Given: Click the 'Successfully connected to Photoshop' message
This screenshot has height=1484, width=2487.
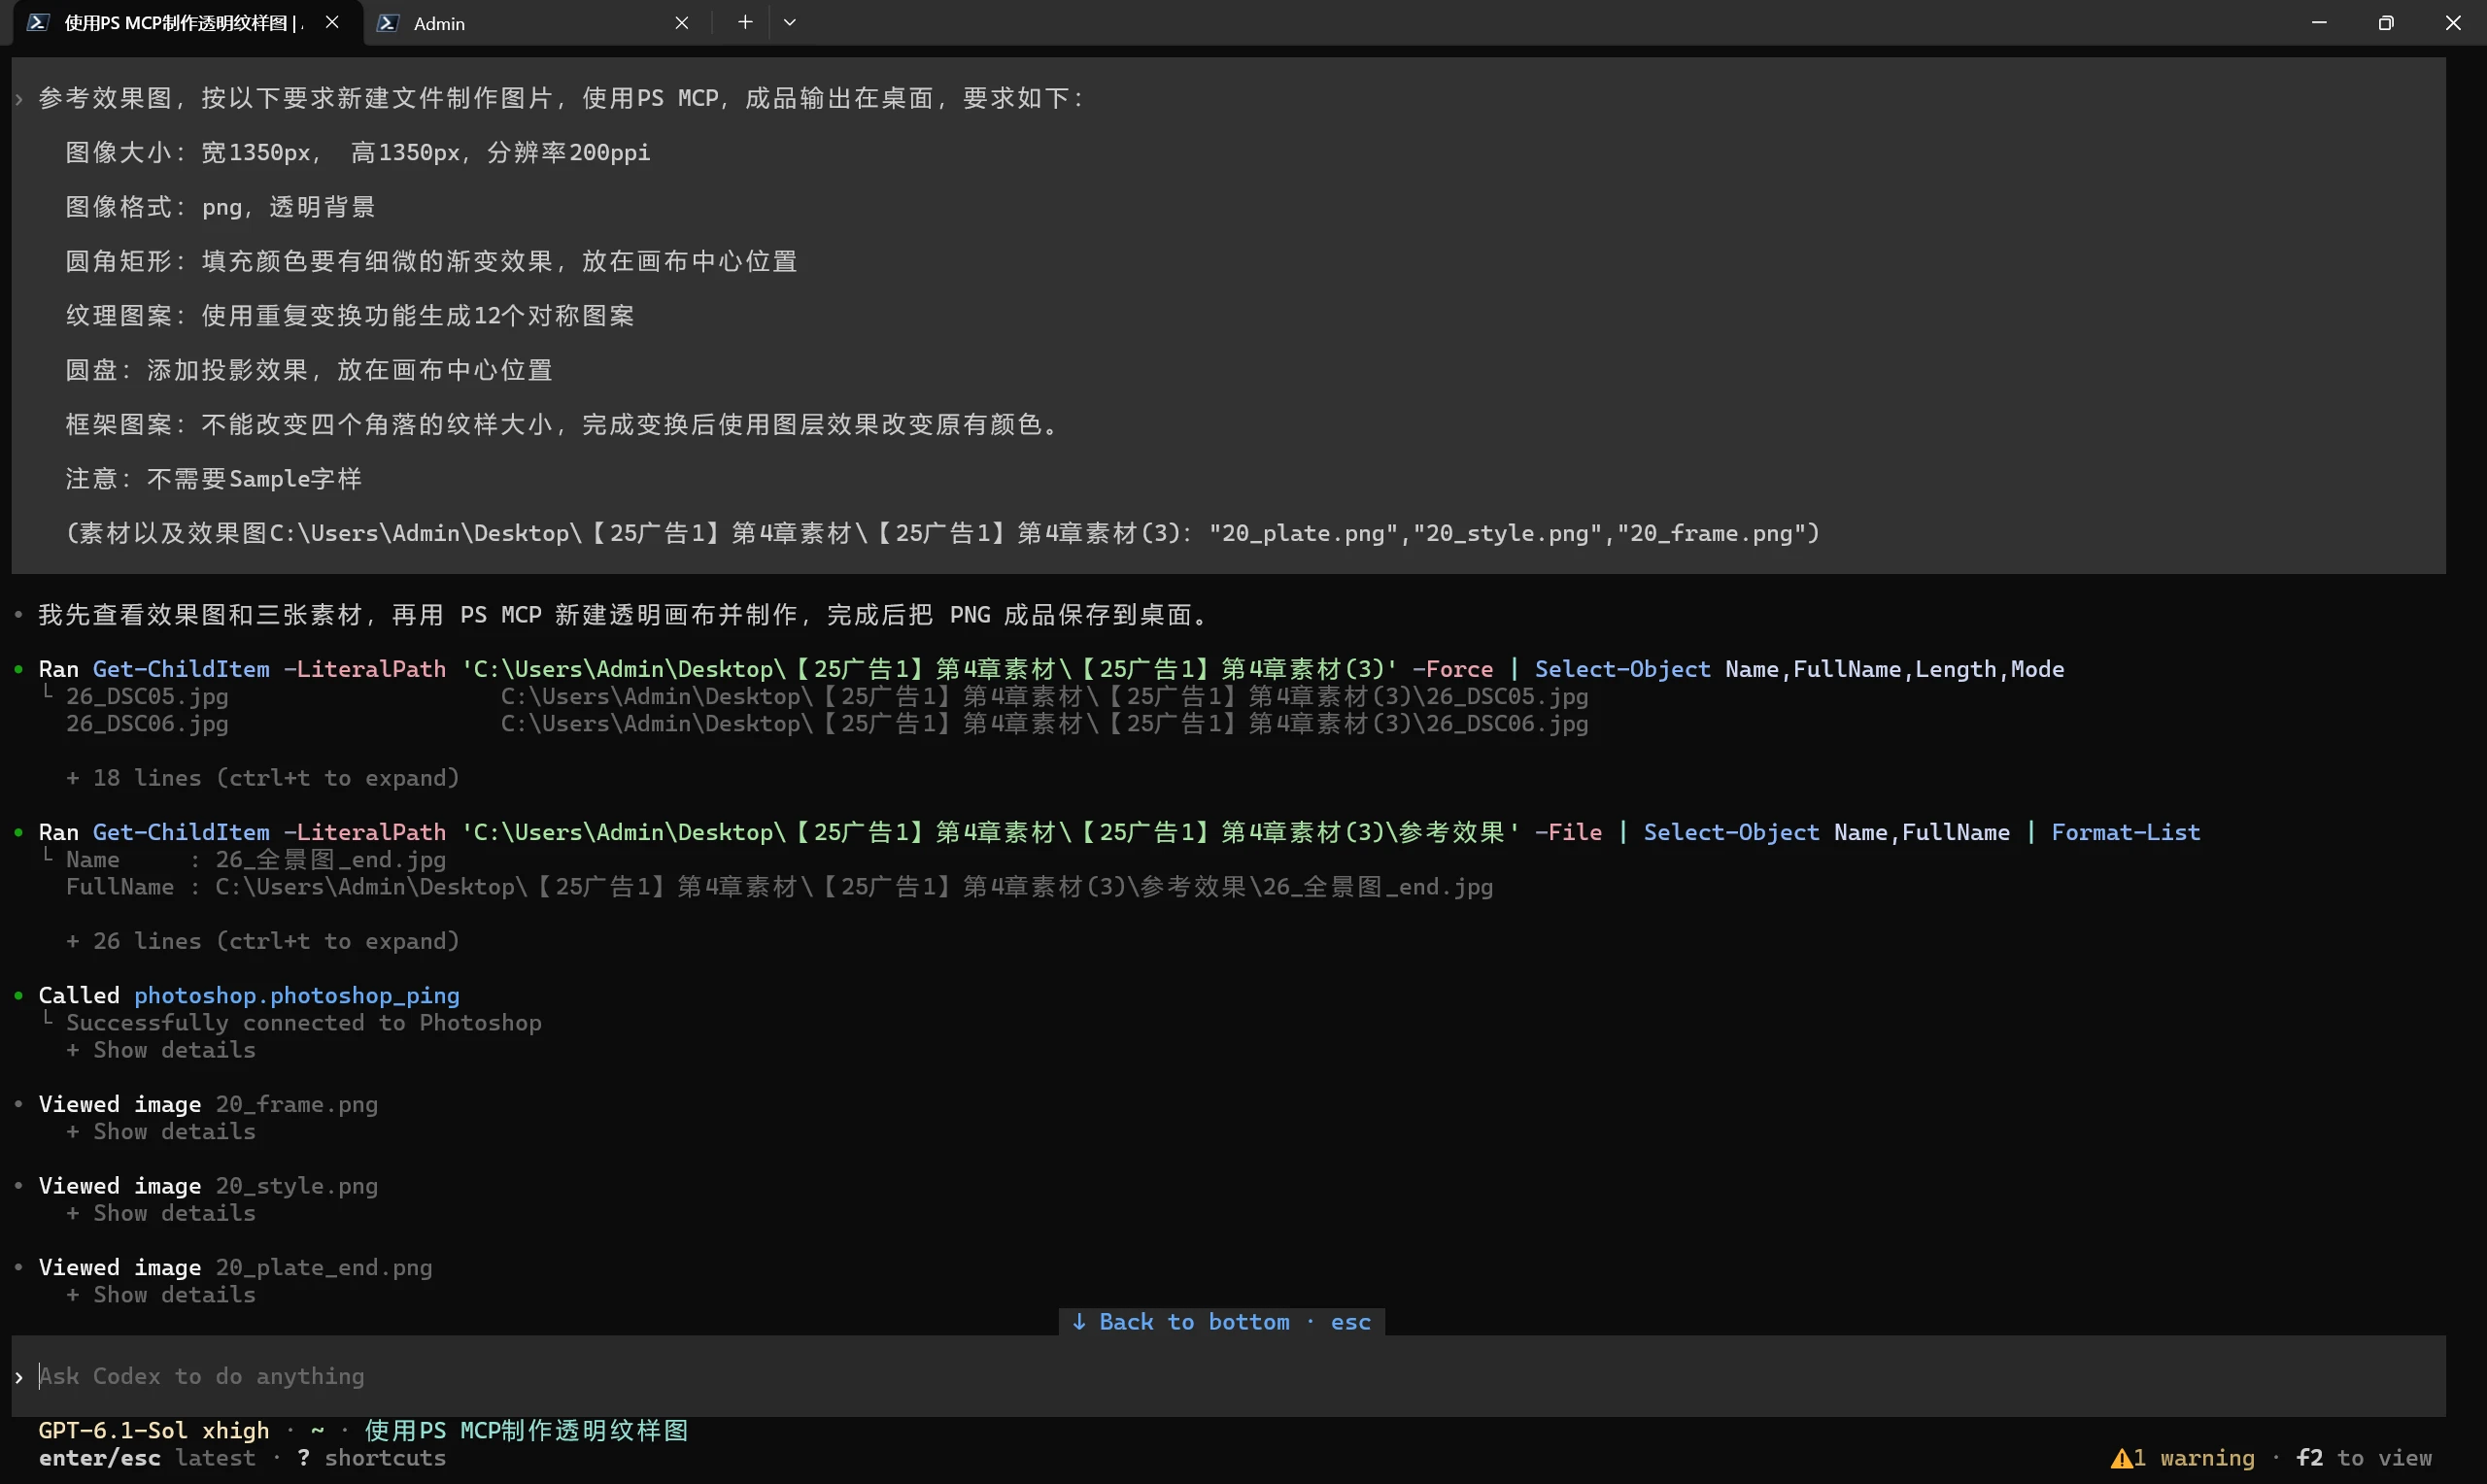Looking at the screenshot, I should pyautogui.click(x=304, y=1023).
